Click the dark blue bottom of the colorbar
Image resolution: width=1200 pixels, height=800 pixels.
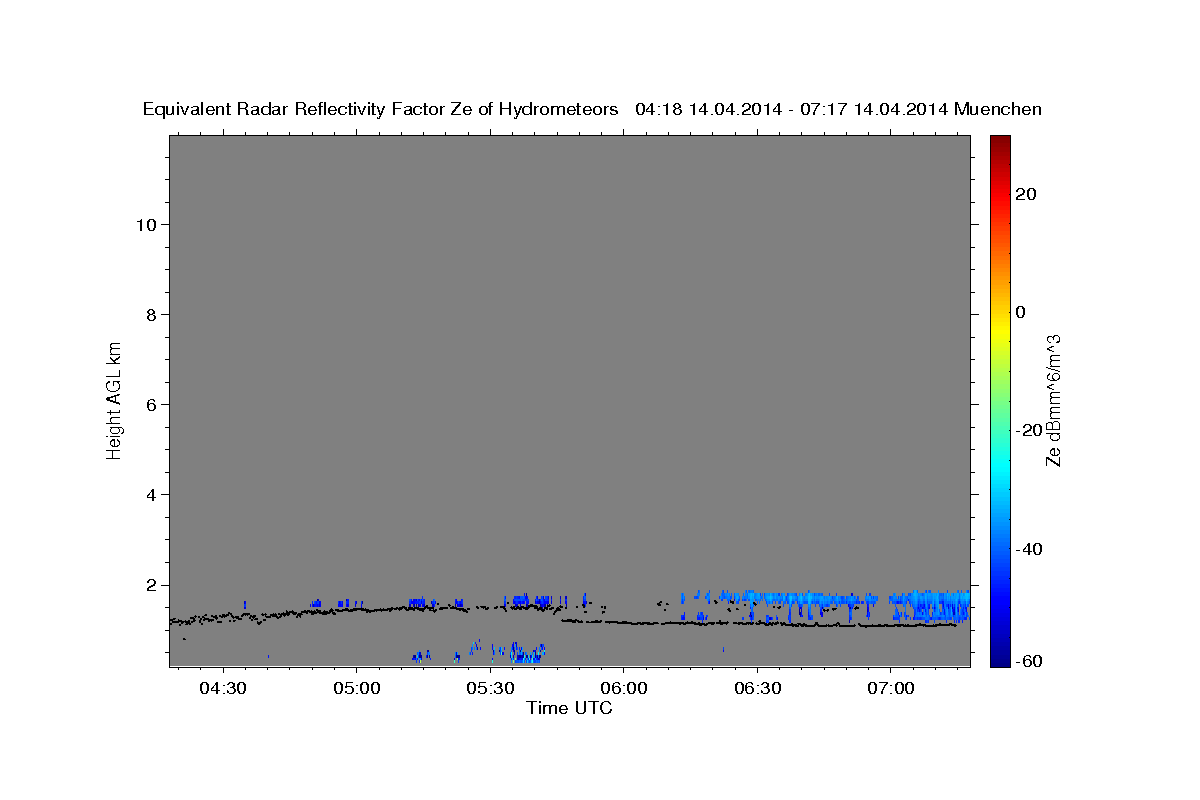999,658
